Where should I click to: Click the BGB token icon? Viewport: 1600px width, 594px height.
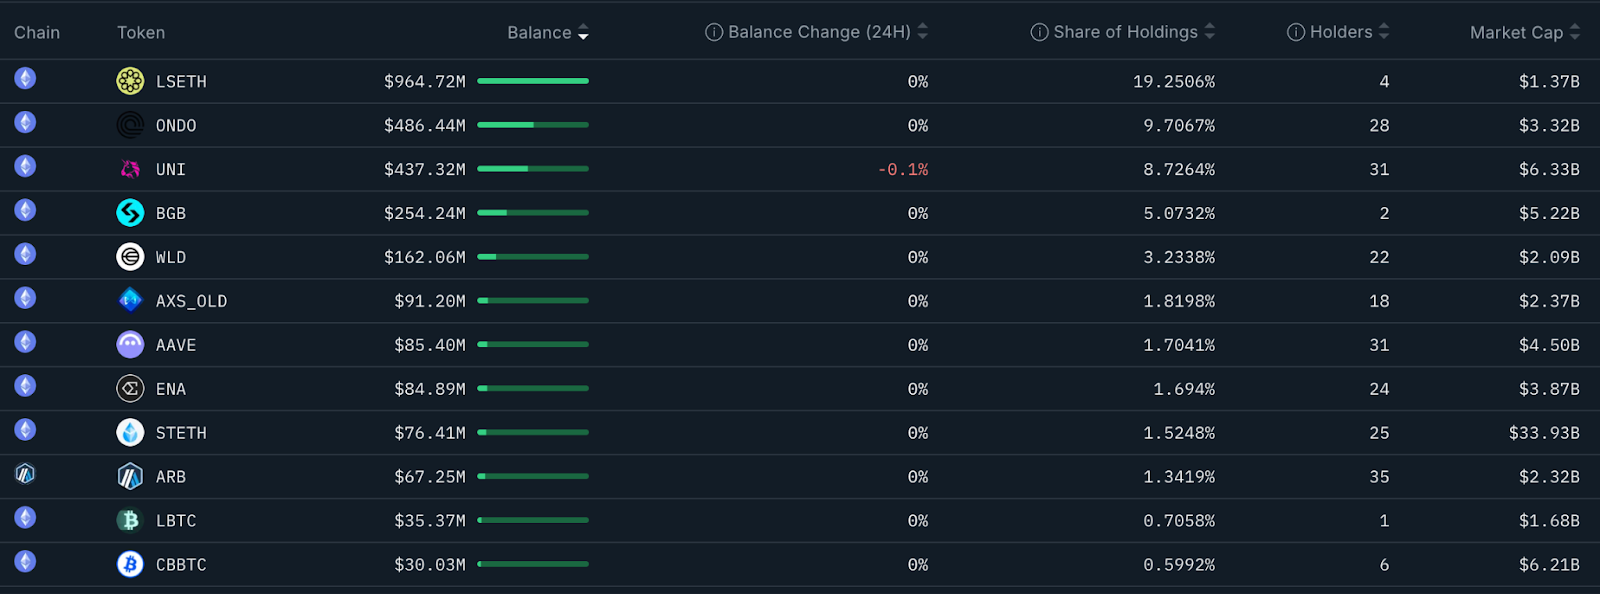point(130,213)
